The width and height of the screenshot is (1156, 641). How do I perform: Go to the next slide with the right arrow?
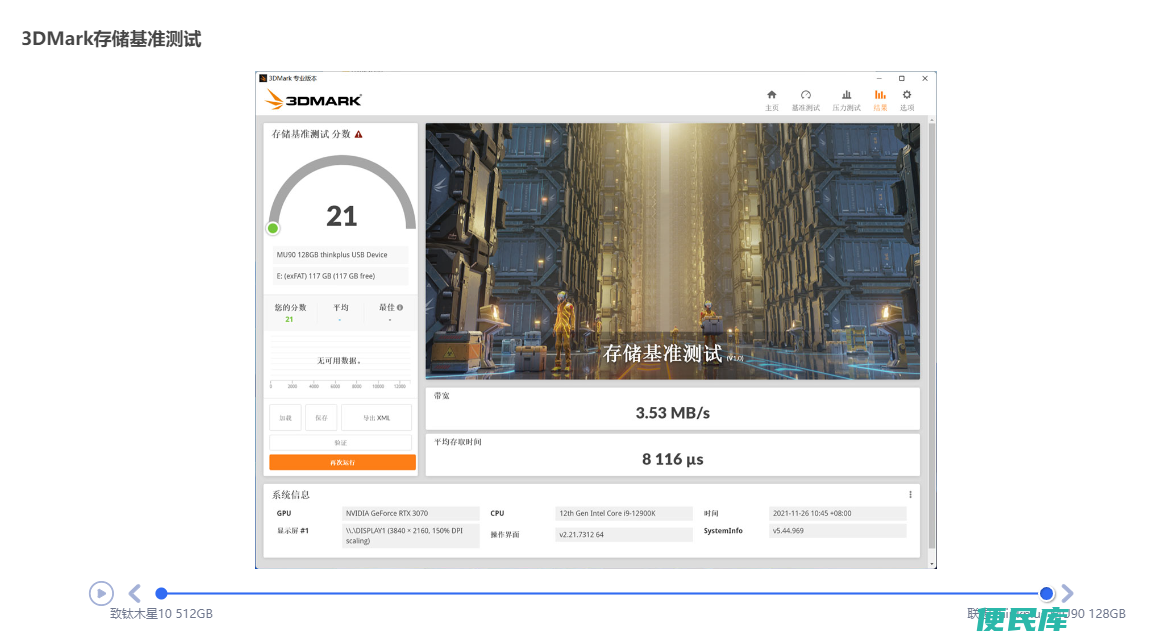coord(1067,593)
